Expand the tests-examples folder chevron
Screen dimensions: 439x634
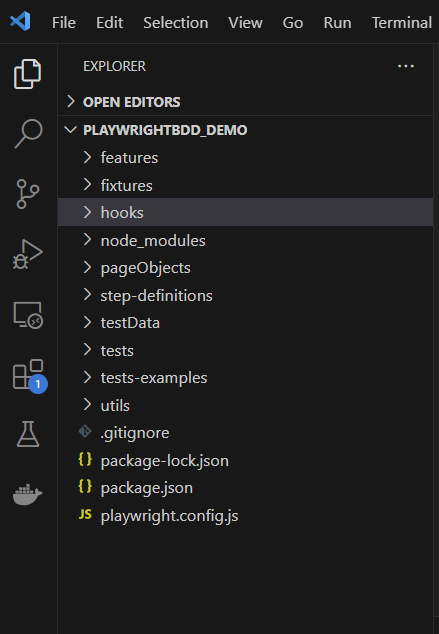[87, 377]
